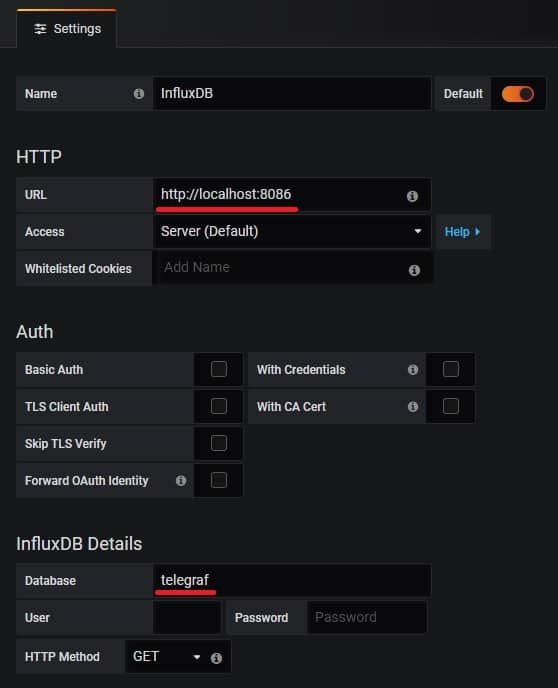Click the info icon beside Name
The height and width of the screenshot is (688, 558).
click(x=139, y=93)
